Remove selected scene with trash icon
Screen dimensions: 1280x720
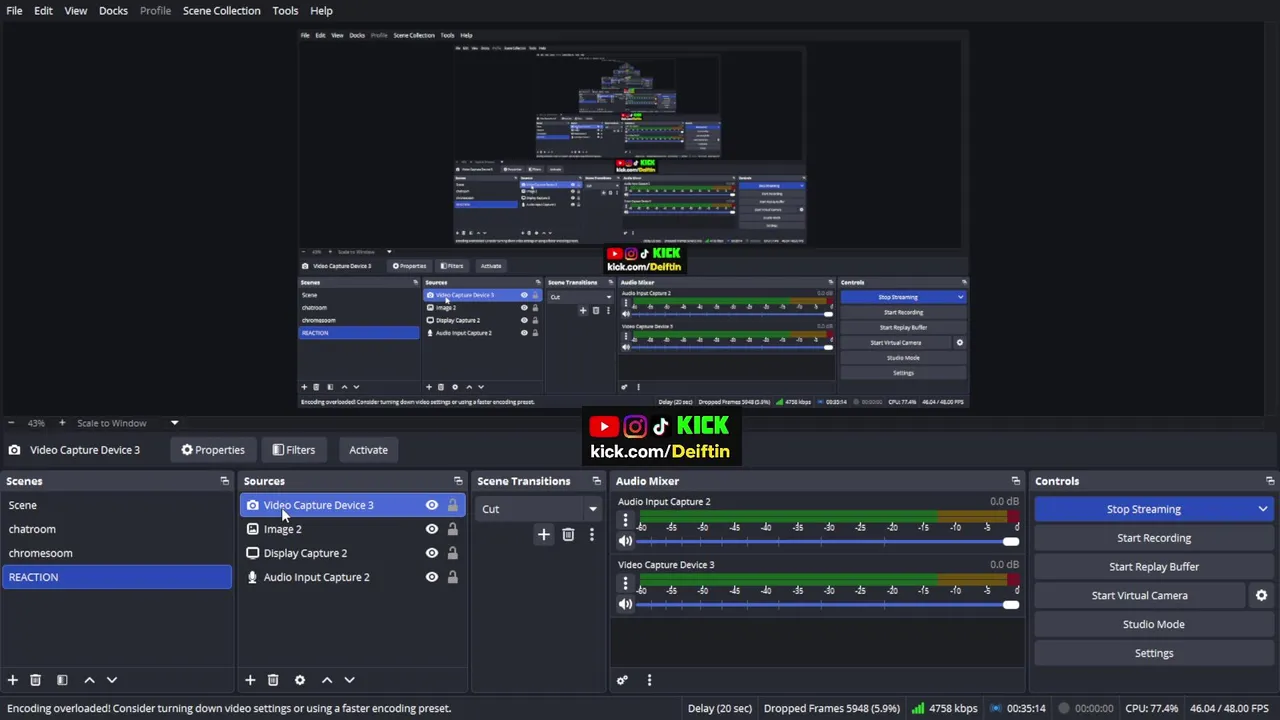35,680
